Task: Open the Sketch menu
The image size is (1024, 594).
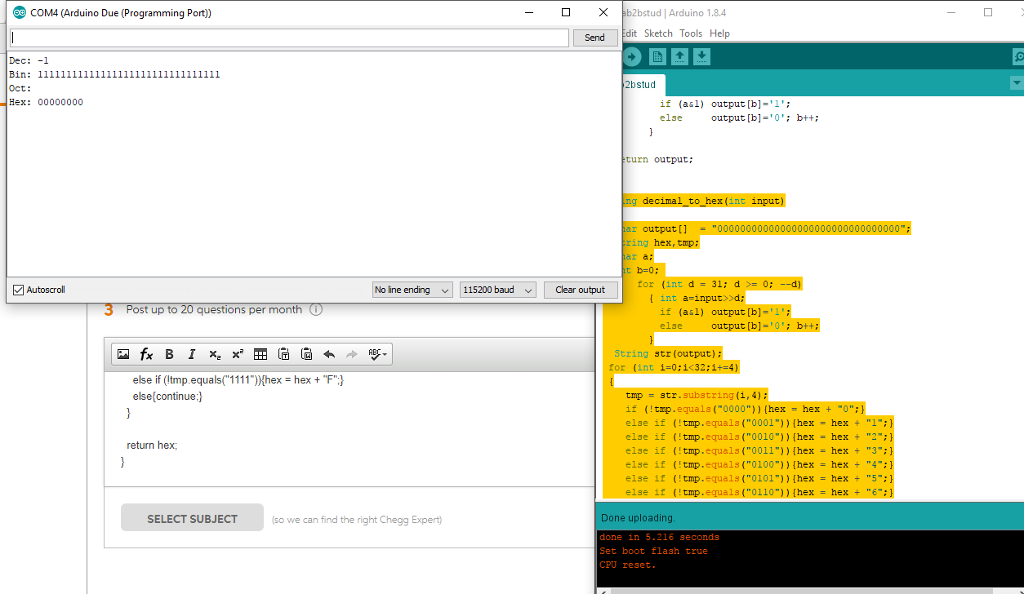Action: click(x=658, y=33)
